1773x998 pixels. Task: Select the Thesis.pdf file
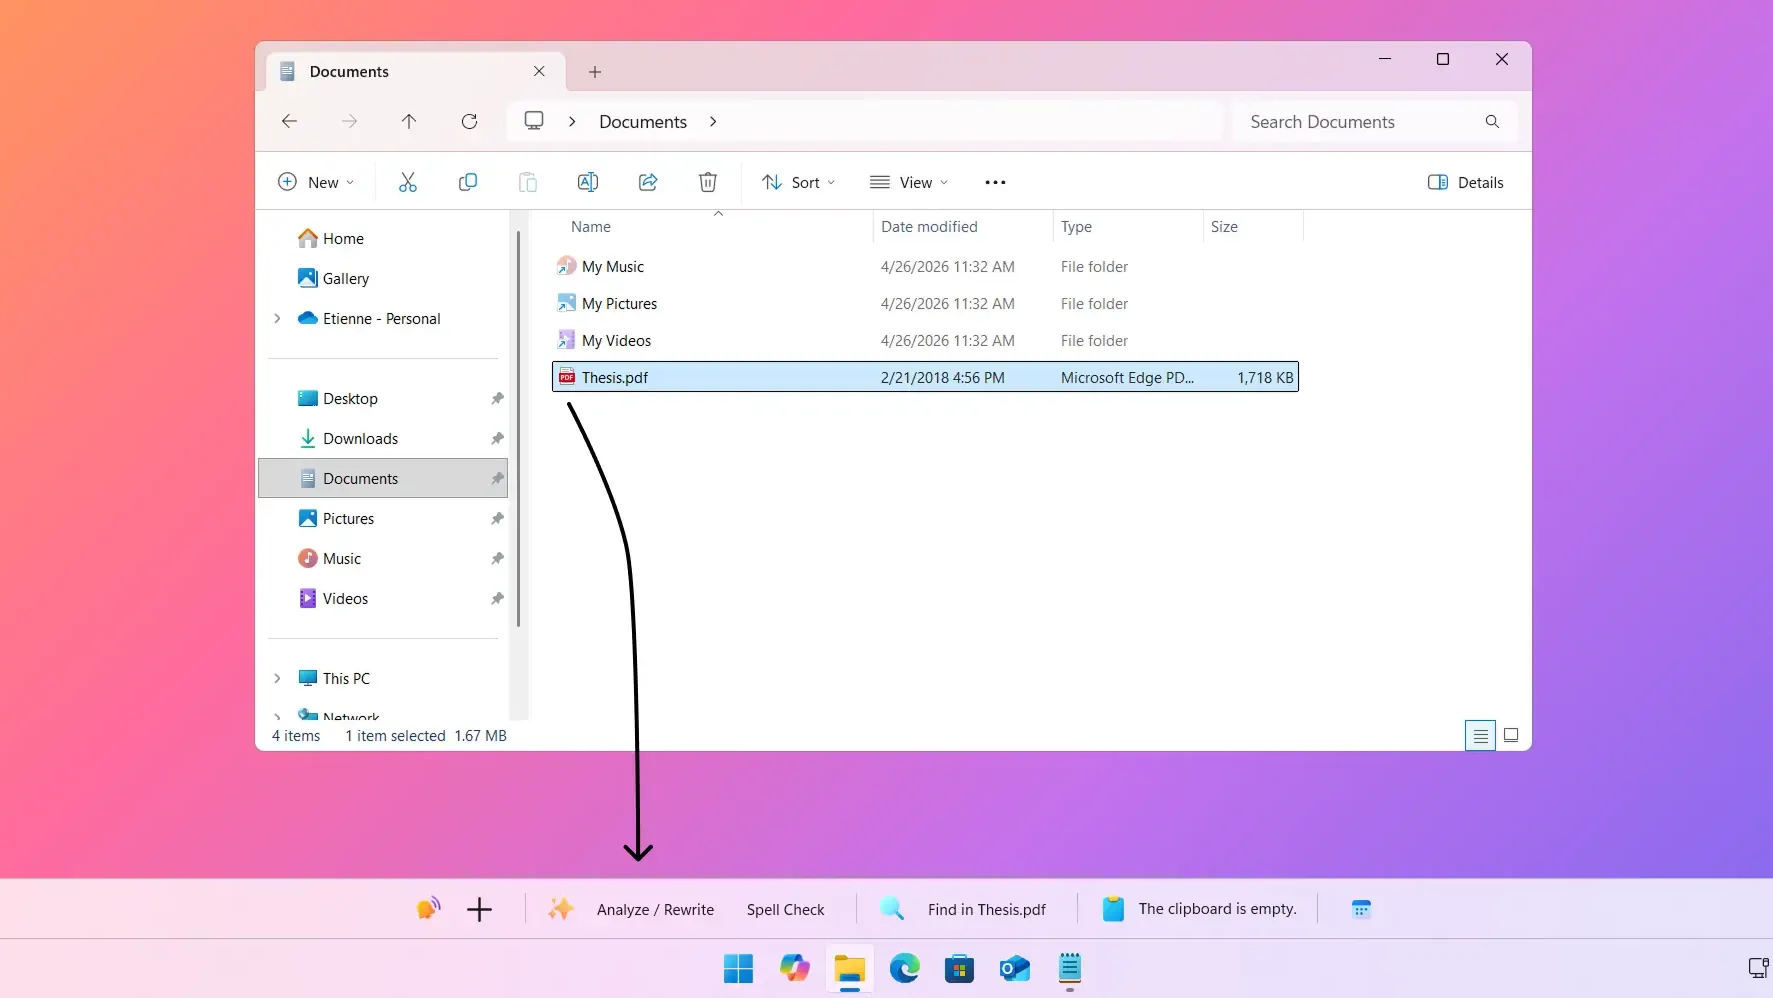click(925, 377)
